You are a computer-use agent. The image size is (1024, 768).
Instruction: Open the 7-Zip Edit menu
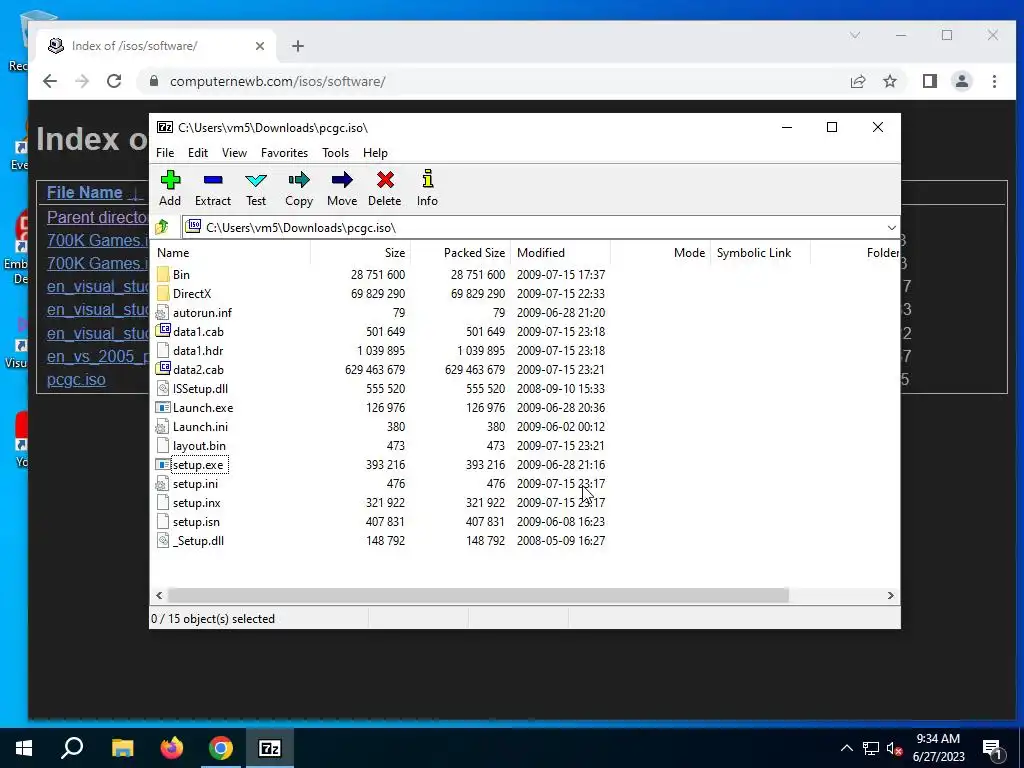[x=198, y=153]
